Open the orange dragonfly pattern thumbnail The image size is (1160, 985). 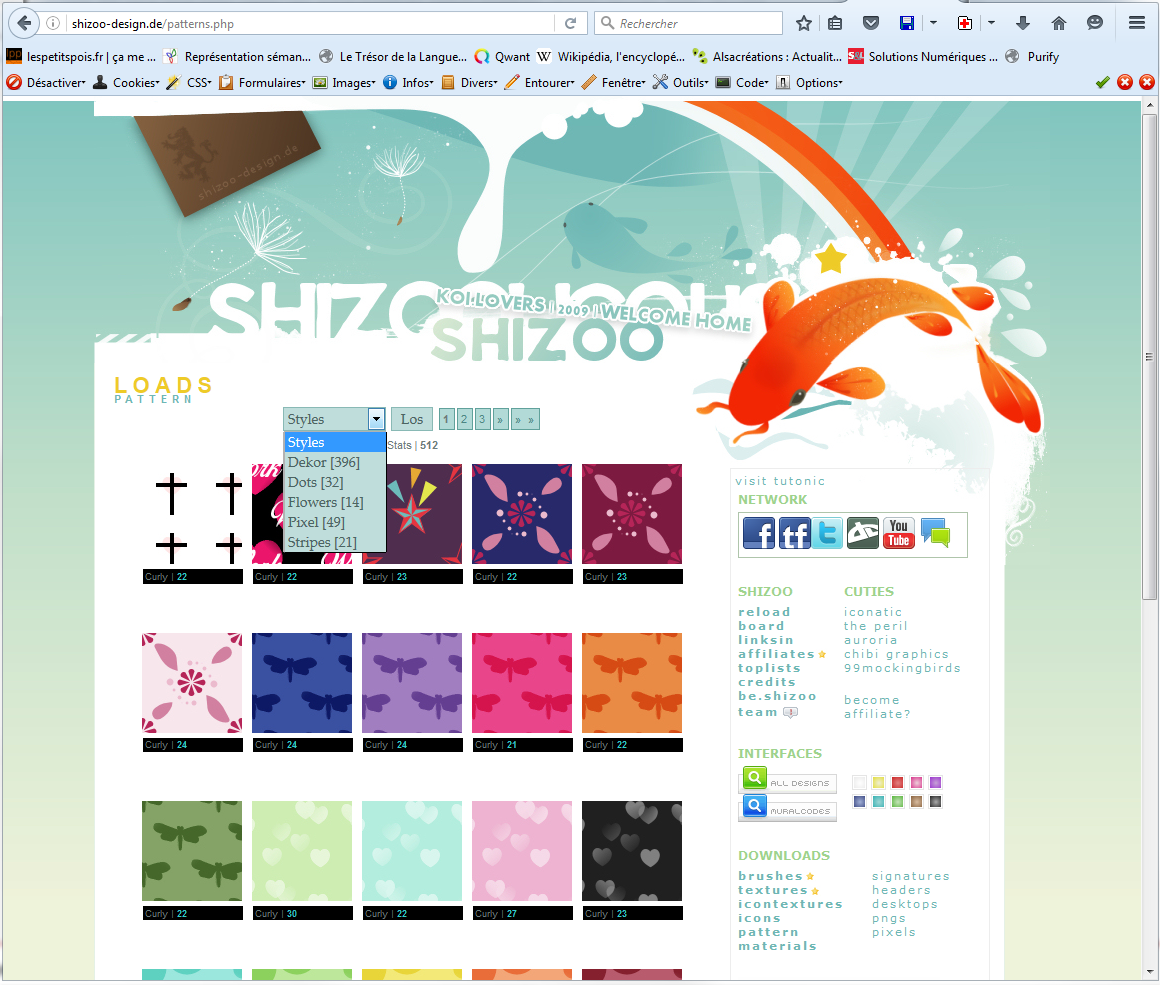(632, 683)
